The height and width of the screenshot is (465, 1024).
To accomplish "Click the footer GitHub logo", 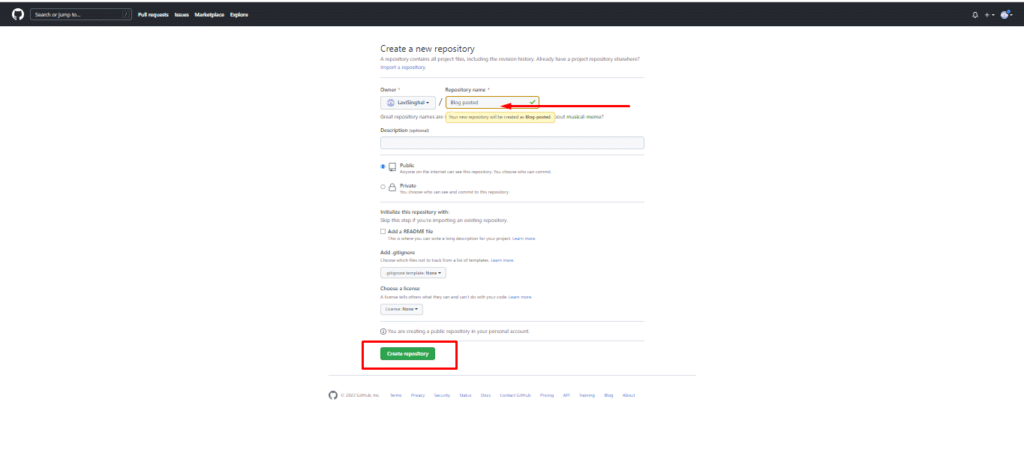I will pyautogui.click(x=333, y=395).
